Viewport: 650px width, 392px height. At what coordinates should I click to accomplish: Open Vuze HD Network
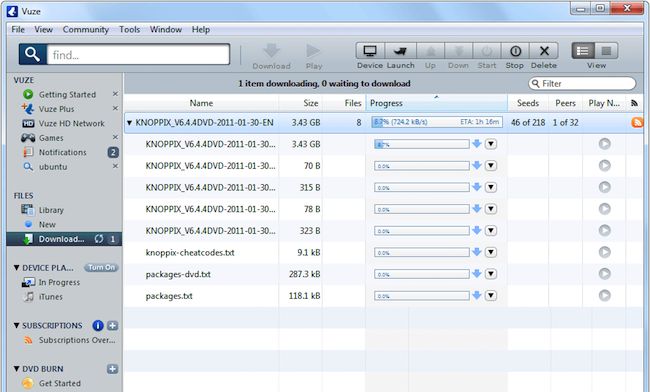pyautogui.click(x=71, y=123)
